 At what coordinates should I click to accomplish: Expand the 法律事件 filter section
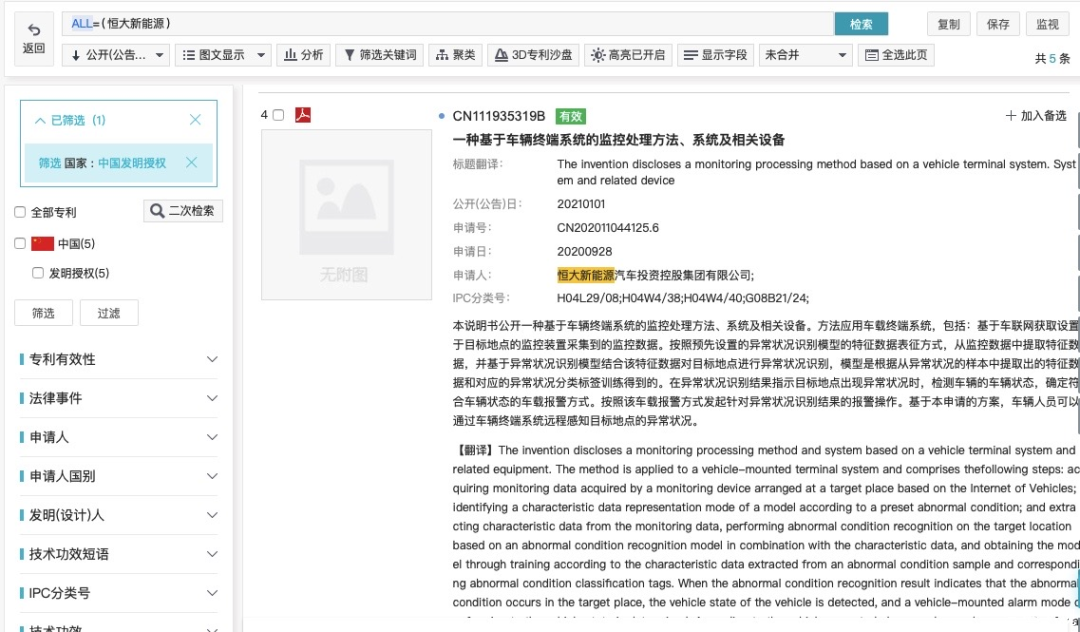pos(118,398)
